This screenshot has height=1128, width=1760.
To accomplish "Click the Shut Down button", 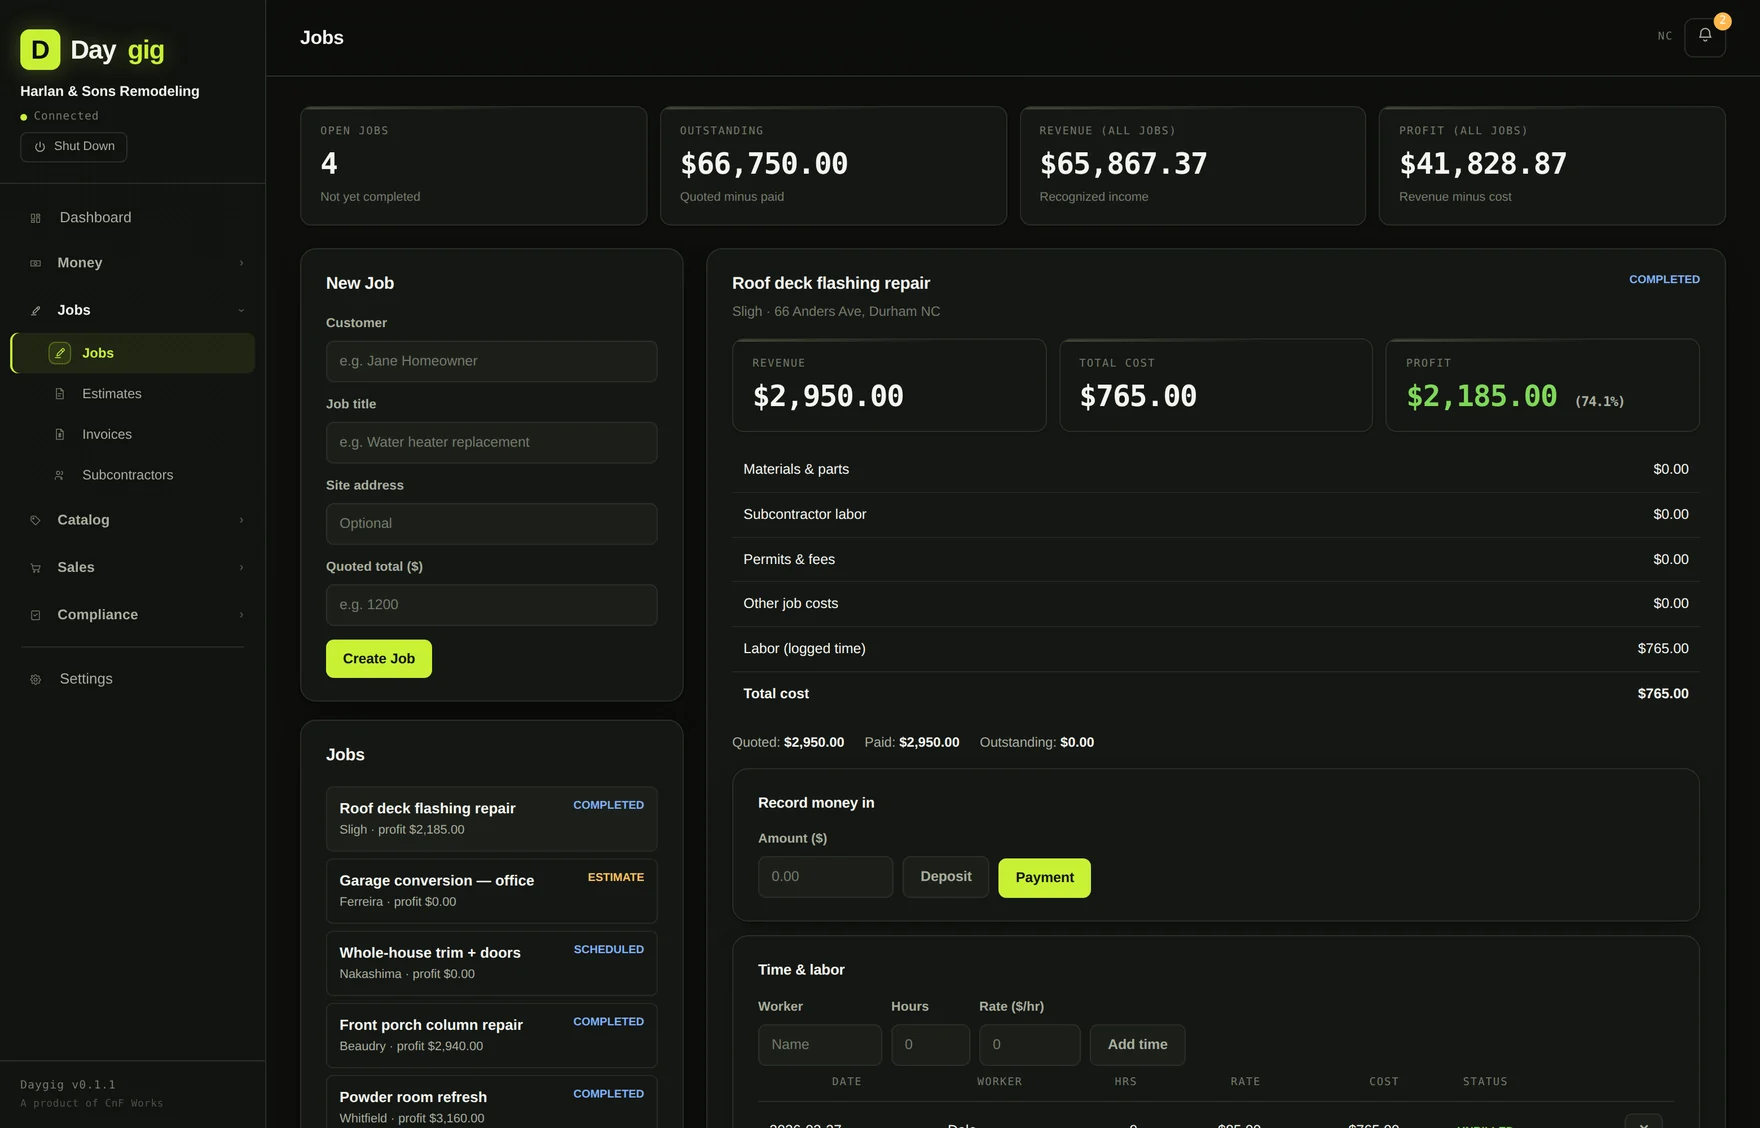I will pyautogui.click(x=74, y=147).
